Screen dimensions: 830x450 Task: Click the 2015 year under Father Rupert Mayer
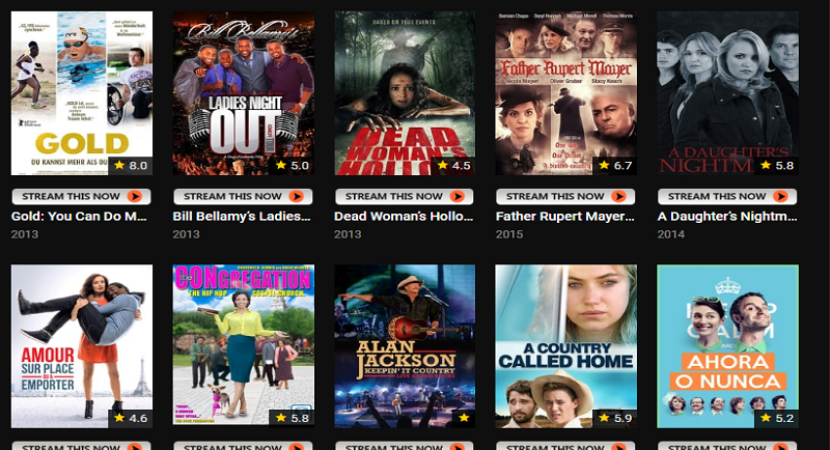[509, 234]
